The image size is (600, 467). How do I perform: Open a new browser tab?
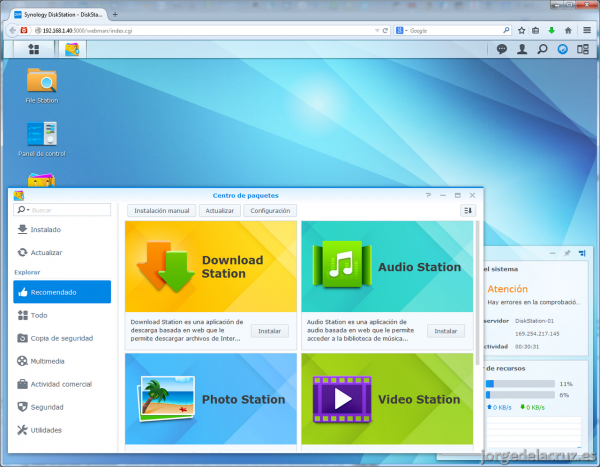coord(115,15)
